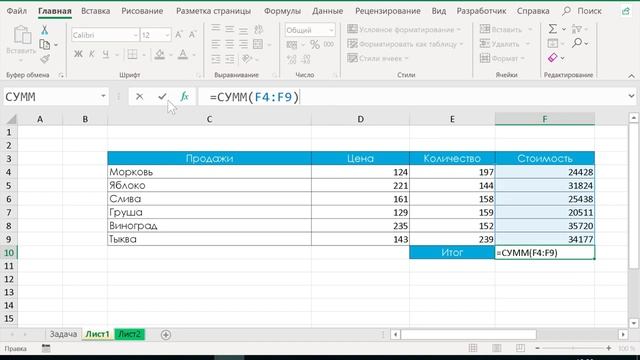Switch to the Рисование tab

(x=142, y=11)
